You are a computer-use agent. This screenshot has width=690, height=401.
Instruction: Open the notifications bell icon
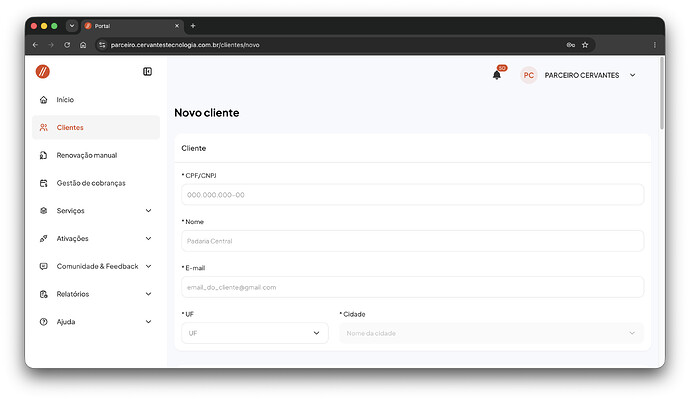(497, 75)
